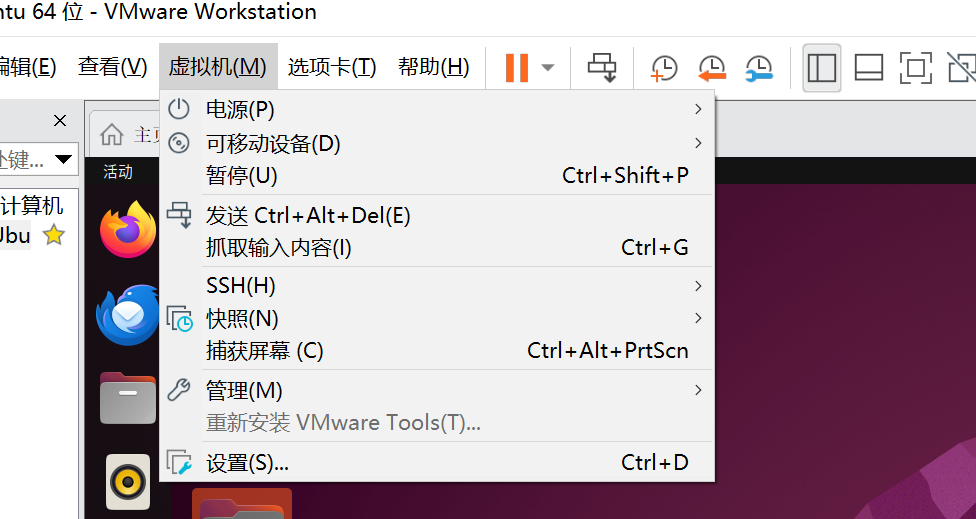Image resolution: width=976 pixels, height=519 pixels.
Task: Launch Thunderbird mail from the Ubuntu dock
Action: pos(128,315)
